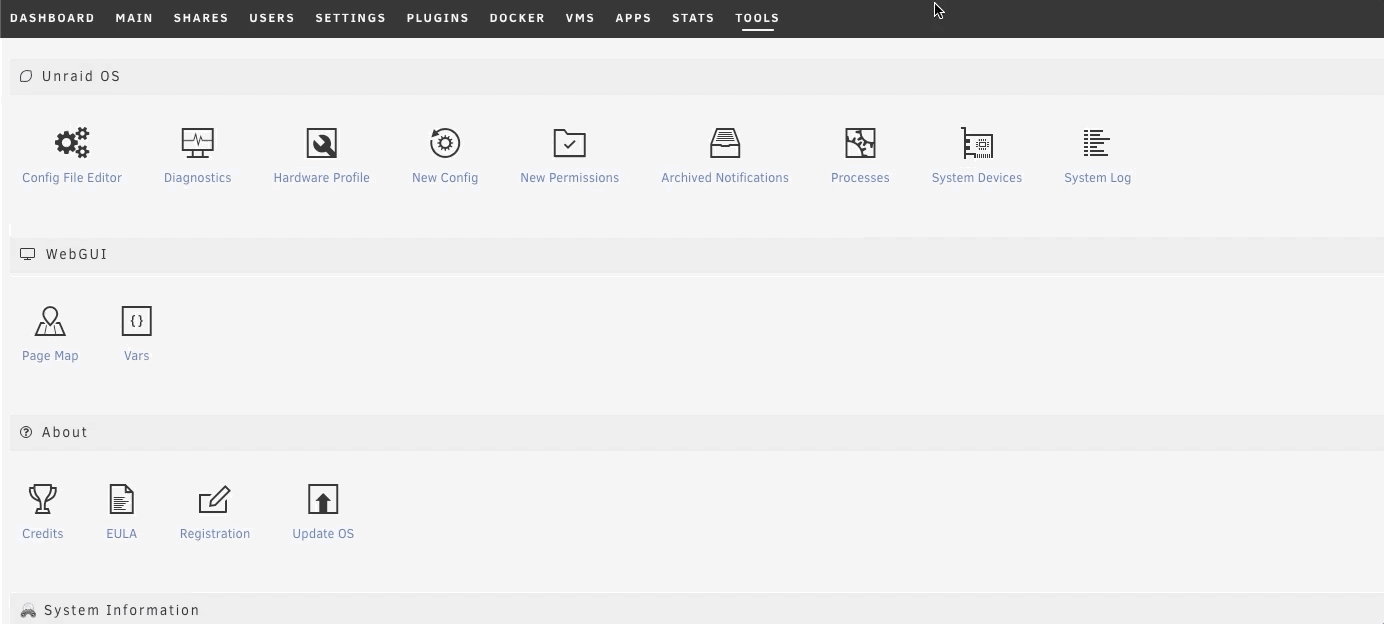Open the New Permissions link
This screenshot has height=624, width=1384.
pyautogui.click(x=569, y=178)
